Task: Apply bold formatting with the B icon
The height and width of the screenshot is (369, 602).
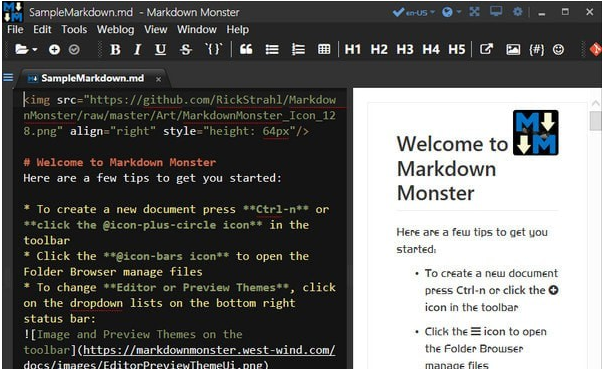Action: [115, 50]
